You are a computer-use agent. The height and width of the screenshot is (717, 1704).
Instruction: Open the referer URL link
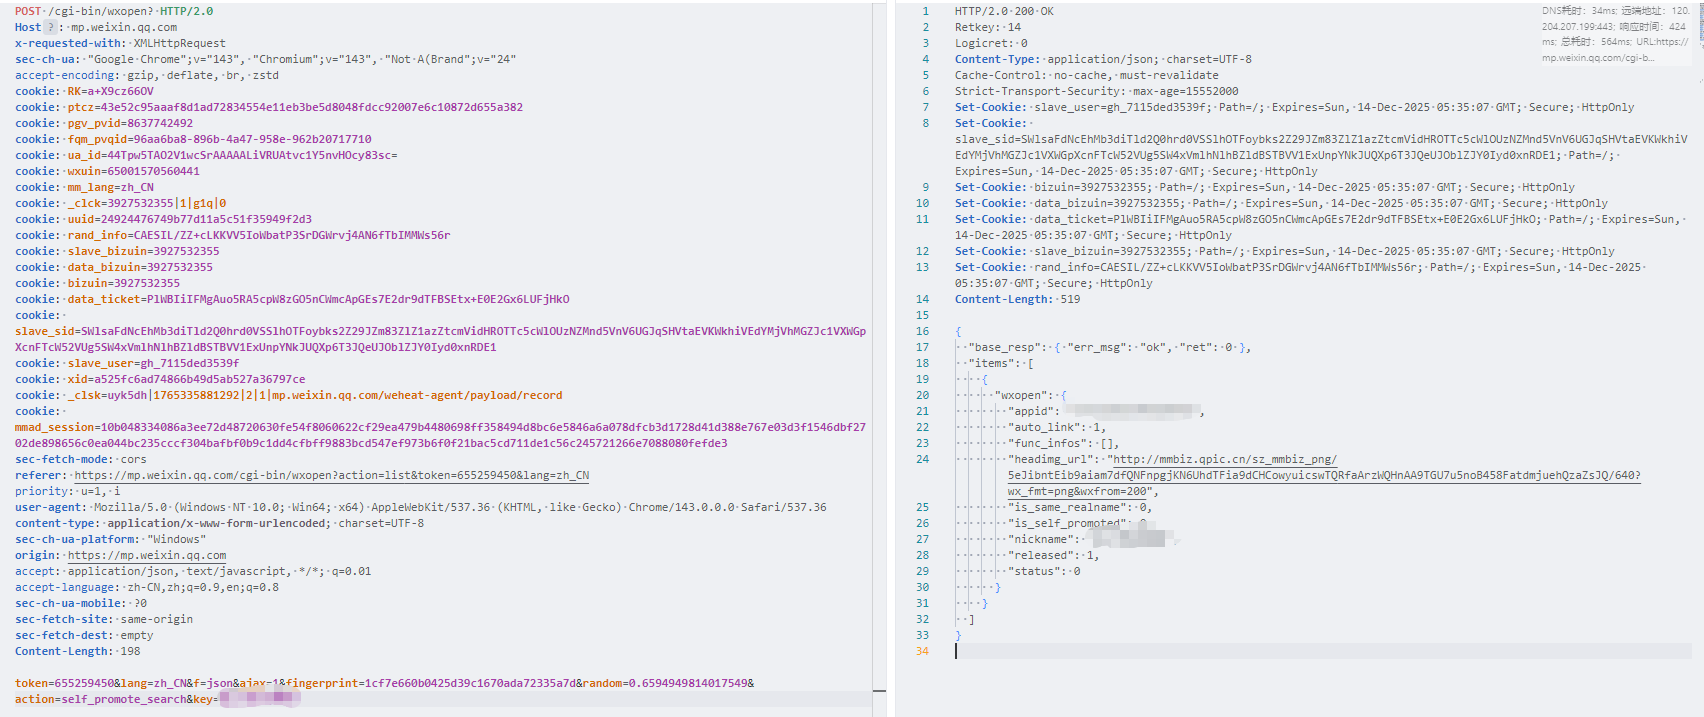tap(331, 475)
